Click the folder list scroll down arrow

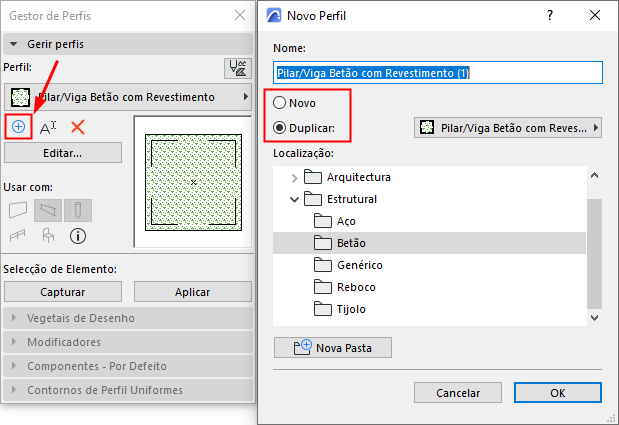pos(595,318)
